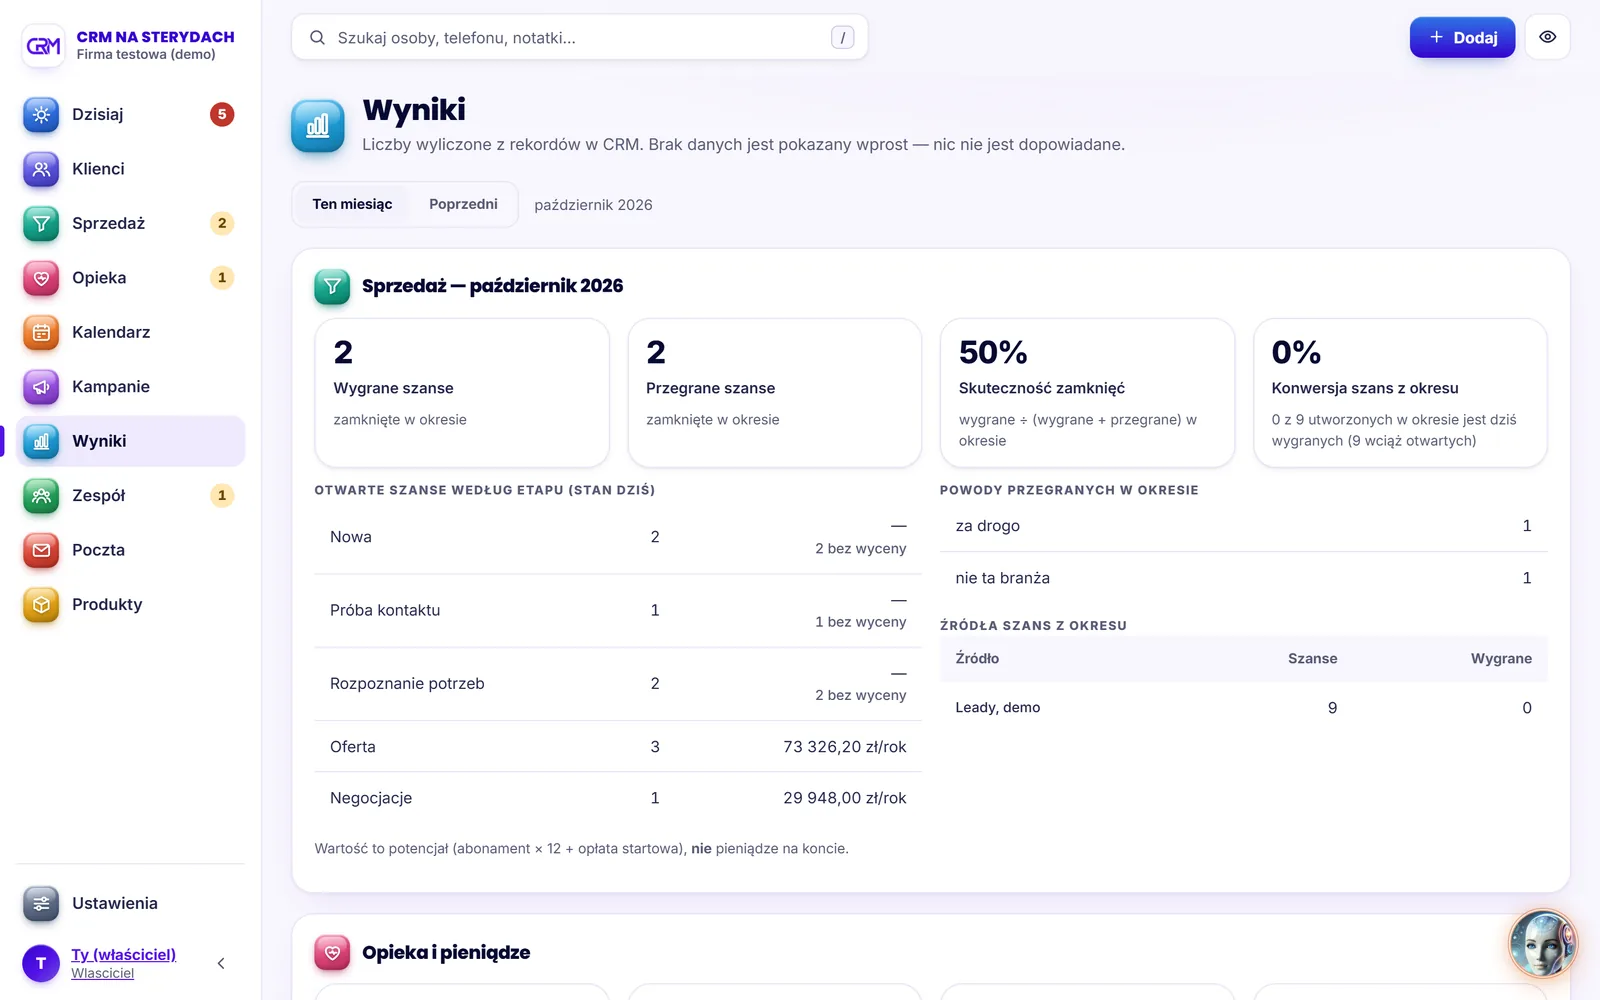Click the Sprzedaż section funnel icon
This screenshot has height=1000, width=1600.
332,287
